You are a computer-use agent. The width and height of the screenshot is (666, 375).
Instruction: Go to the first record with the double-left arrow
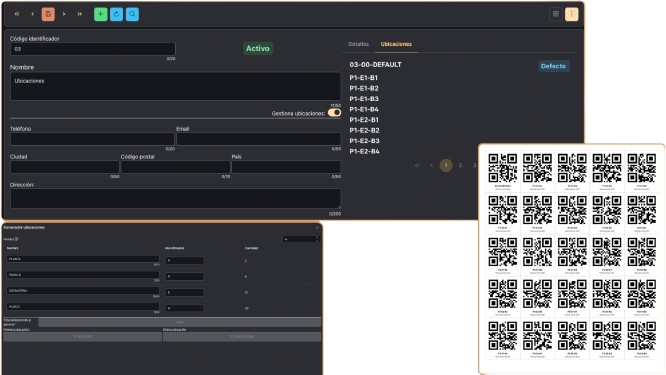pos(17,14)
